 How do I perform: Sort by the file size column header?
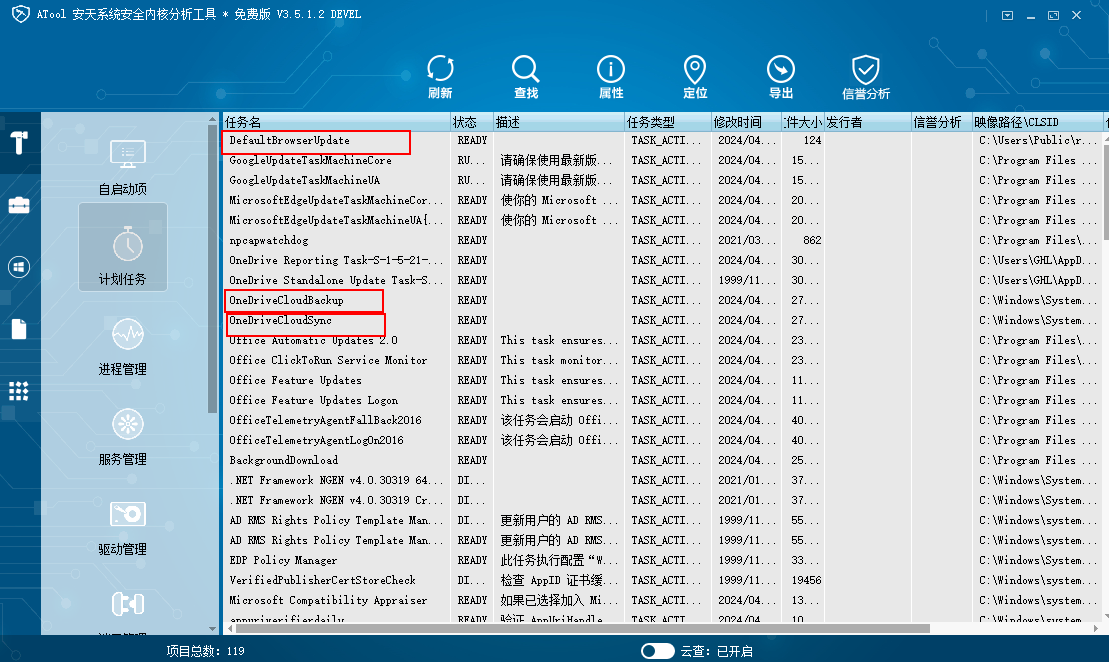(803, 122)
